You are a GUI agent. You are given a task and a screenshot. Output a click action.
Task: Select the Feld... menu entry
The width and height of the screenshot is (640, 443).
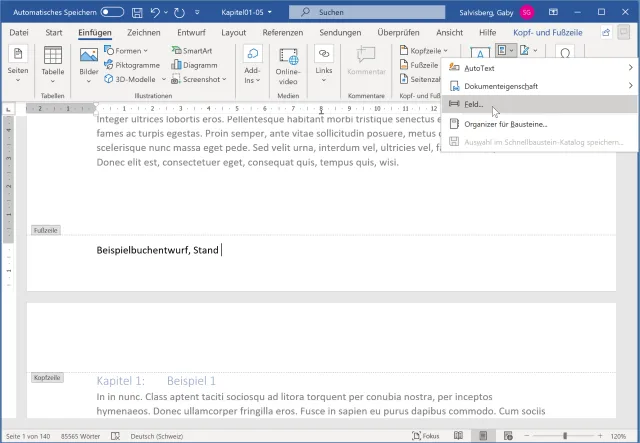pos(539,104)
